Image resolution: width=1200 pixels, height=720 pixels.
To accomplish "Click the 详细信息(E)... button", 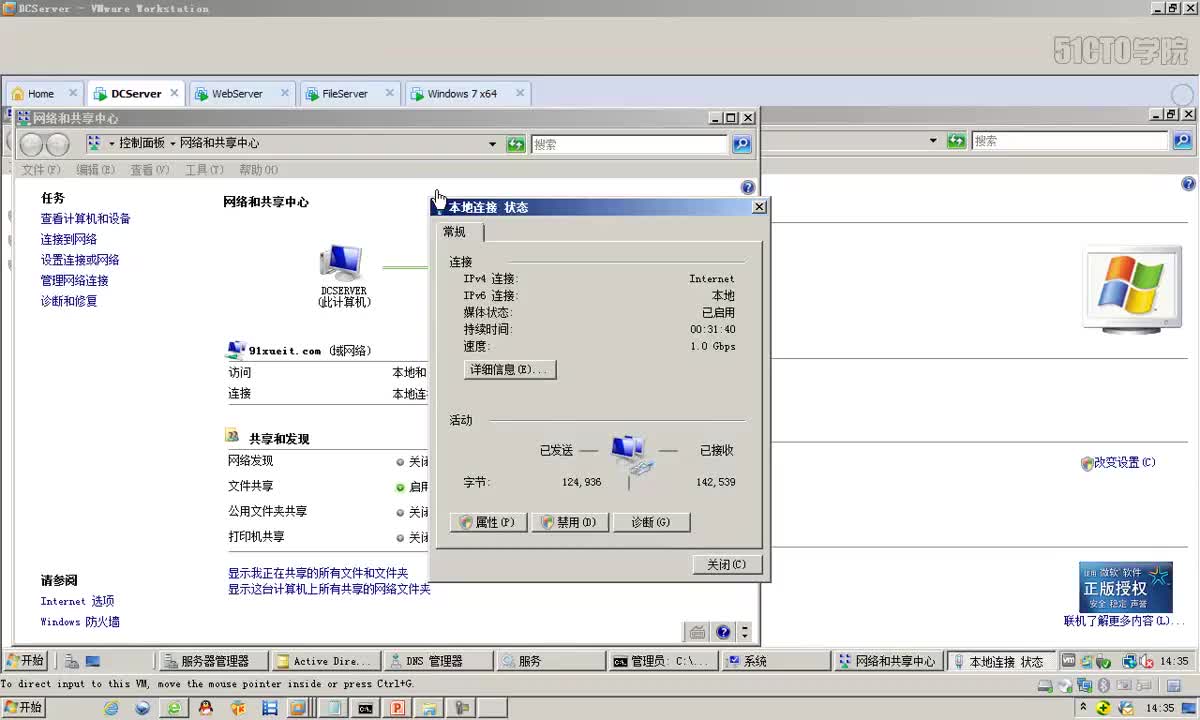I will [510, 370].
